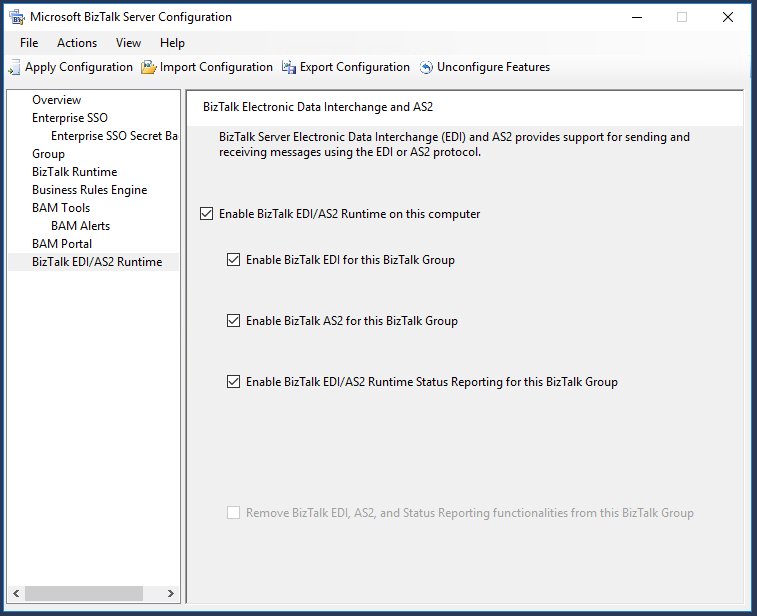Select Enterprise SSO Secret Backup node
The height and width of the screenshot is (616, 757).
pyautogui.click(x=114, y=136)
